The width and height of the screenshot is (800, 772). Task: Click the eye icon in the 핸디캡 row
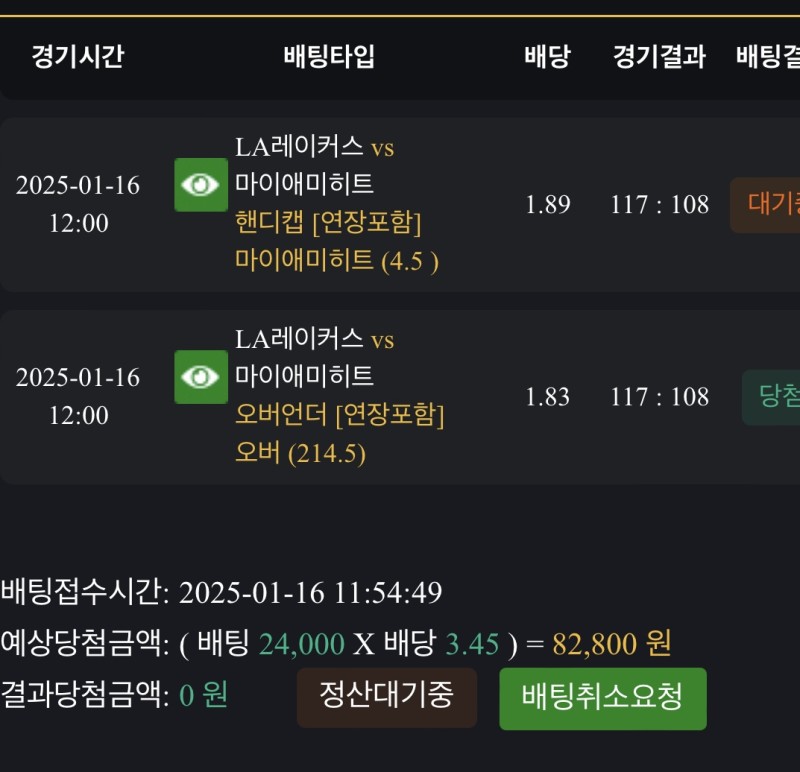coord(201,185)
